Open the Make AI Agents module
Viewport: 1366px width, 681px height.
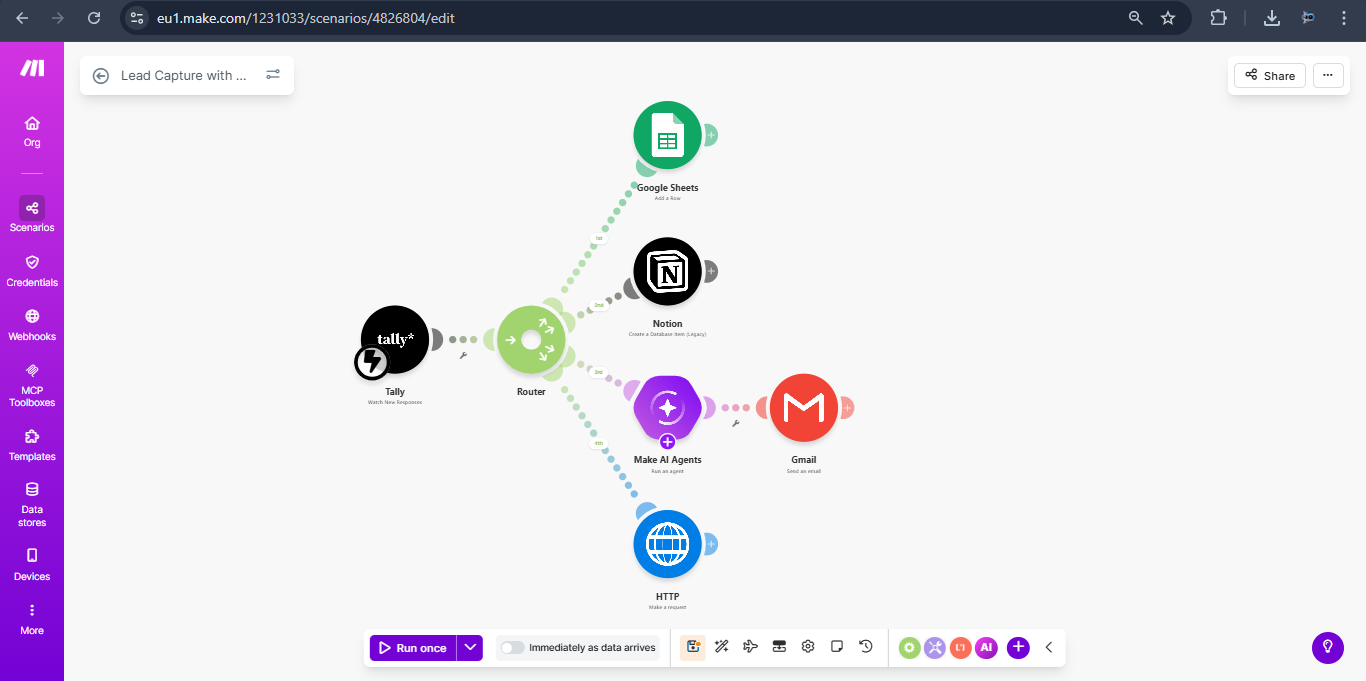pos(667,408)
